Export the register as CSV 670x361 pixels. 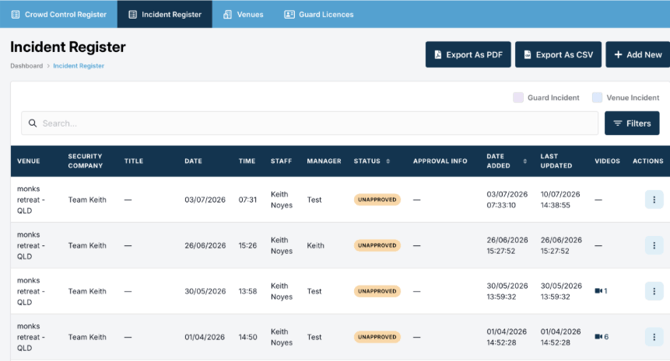(558, 55)
